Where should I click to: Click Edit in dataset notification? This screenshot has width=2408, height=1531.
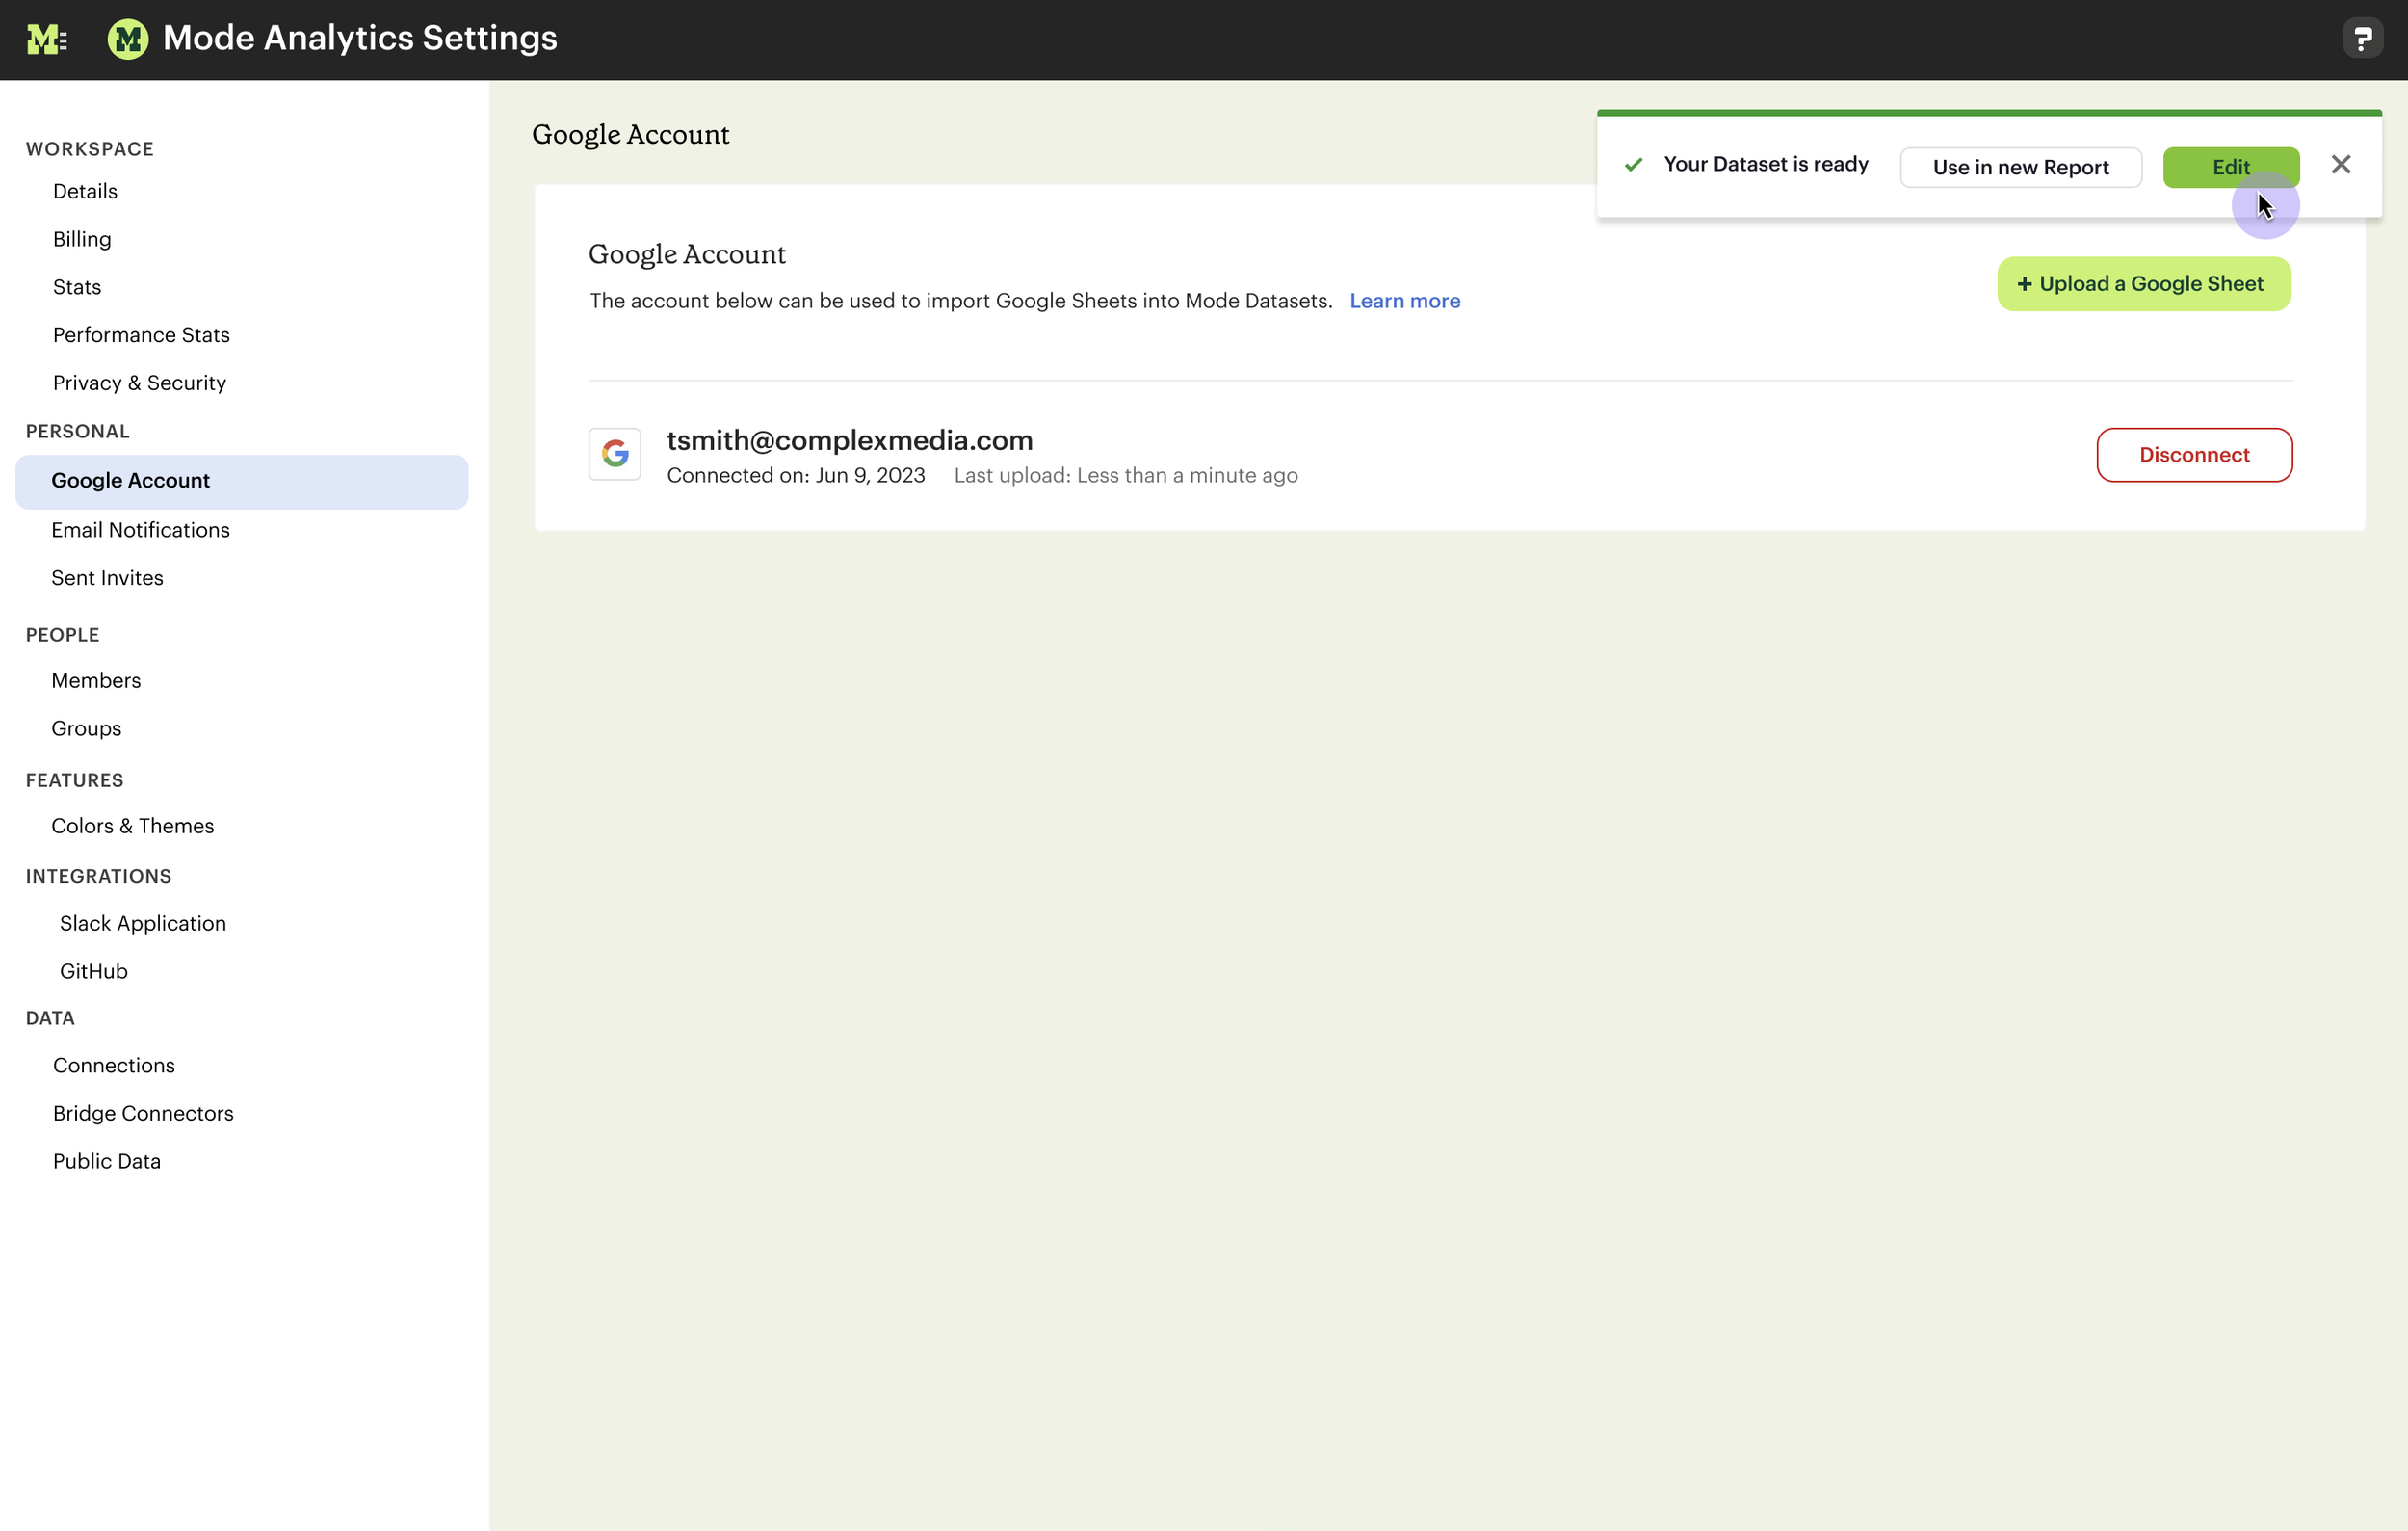click(2230, 167)
